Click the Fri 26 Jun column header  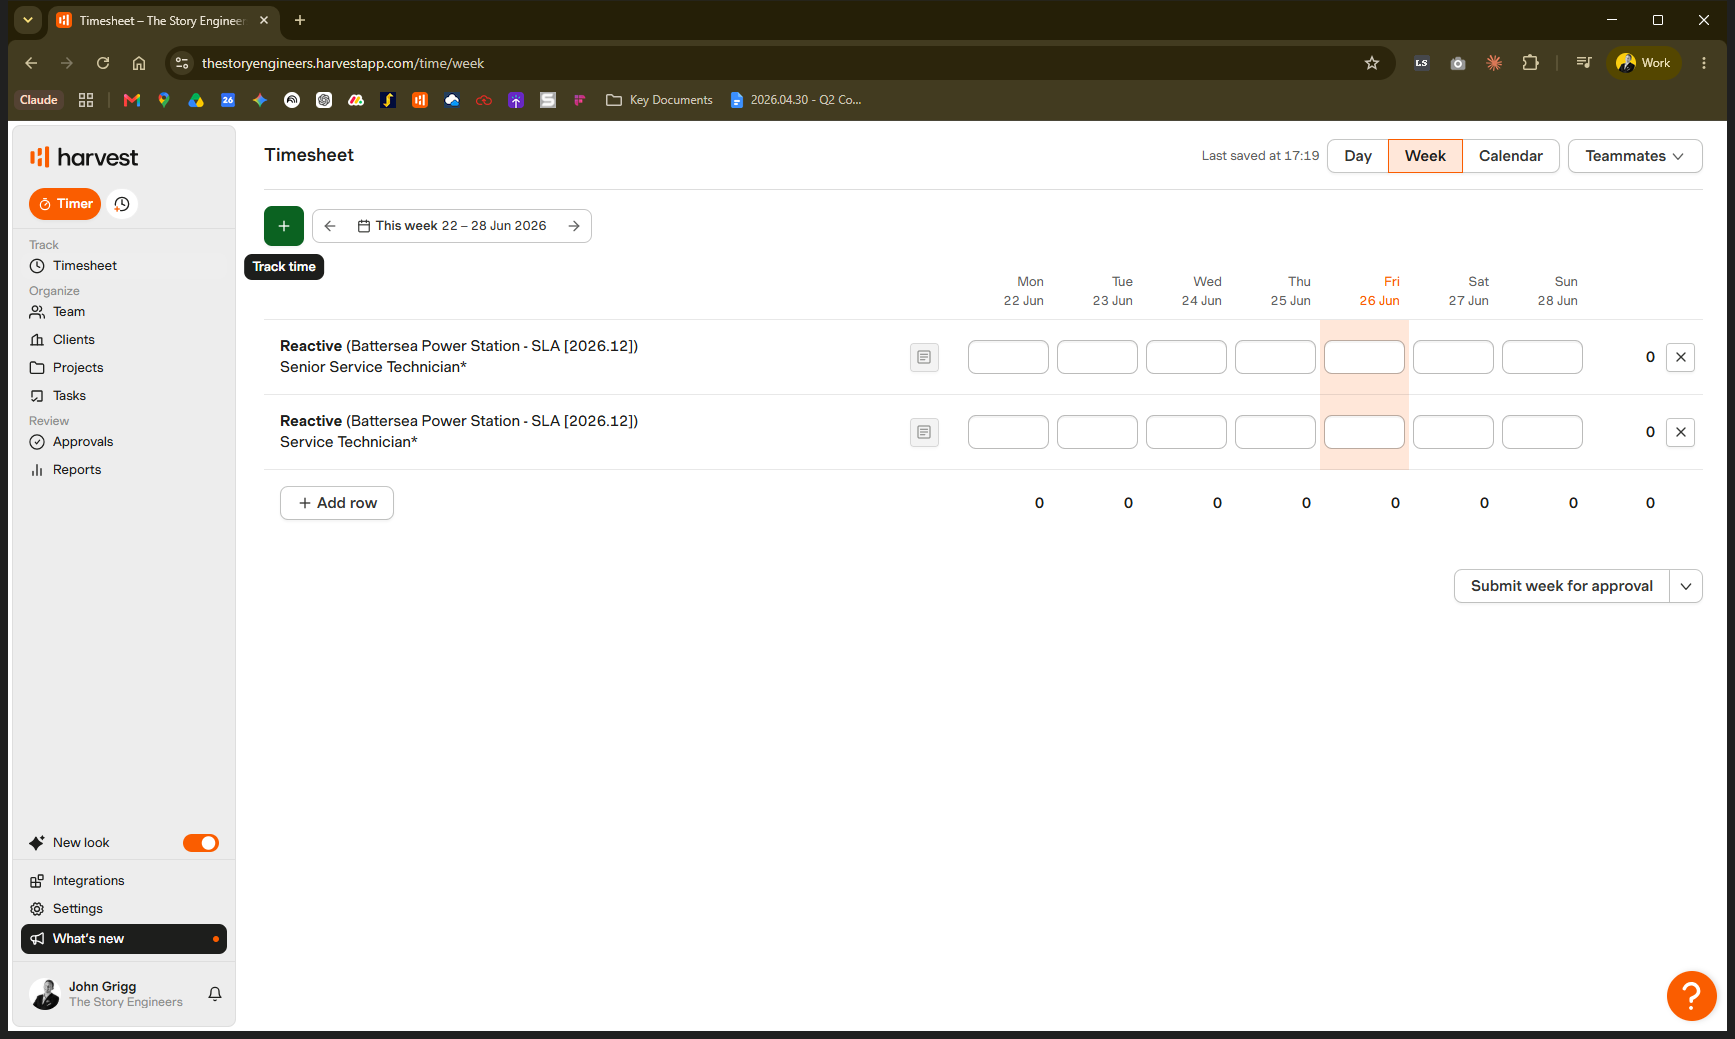click(1380, 291)
